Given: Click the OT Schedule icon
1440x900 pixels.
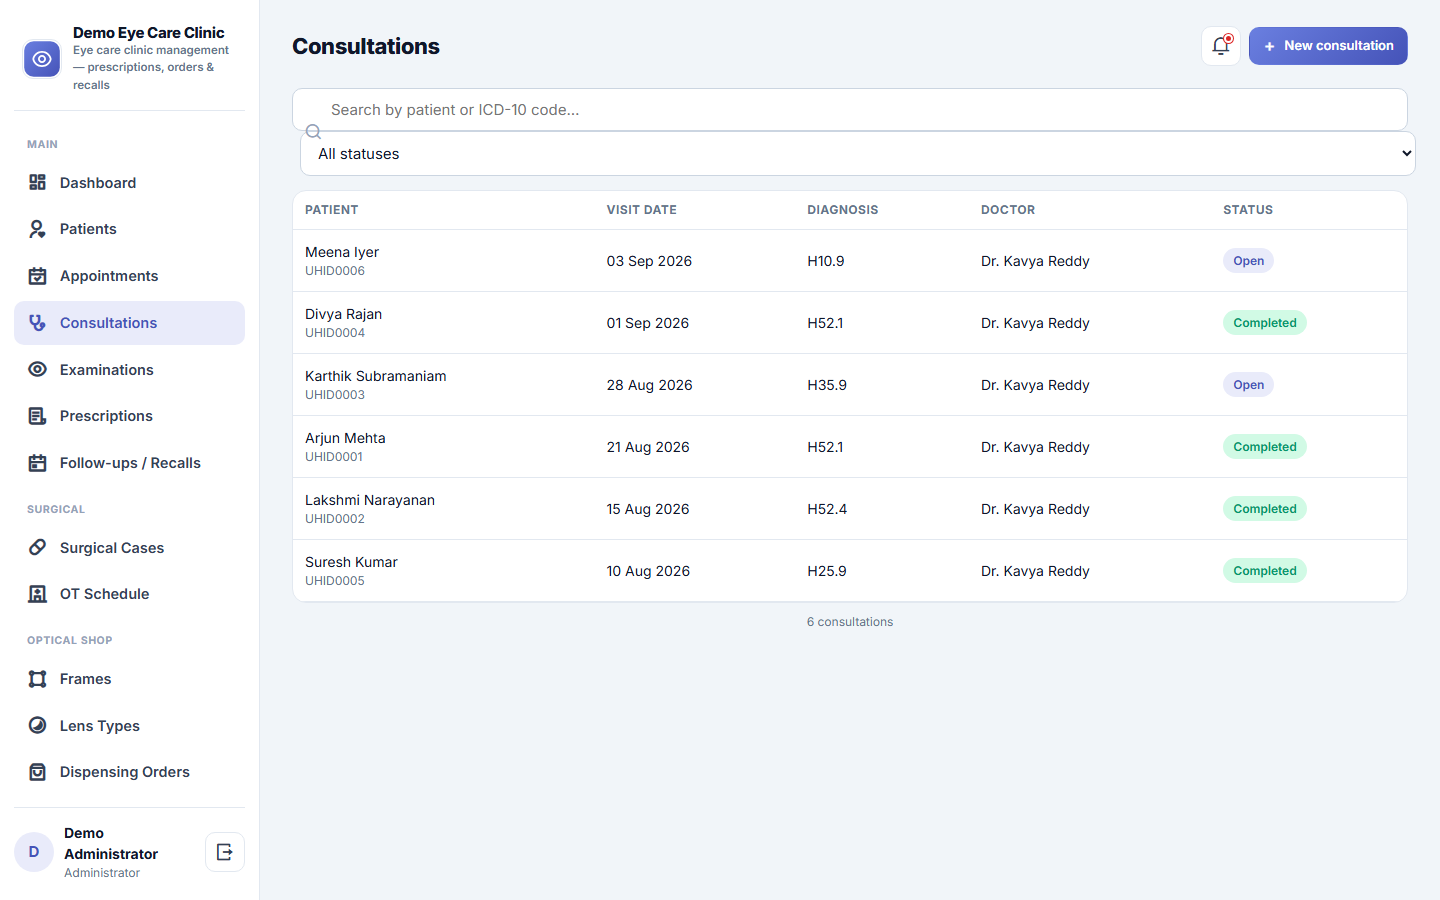Looking at the screenshot, I should point(38,594).
